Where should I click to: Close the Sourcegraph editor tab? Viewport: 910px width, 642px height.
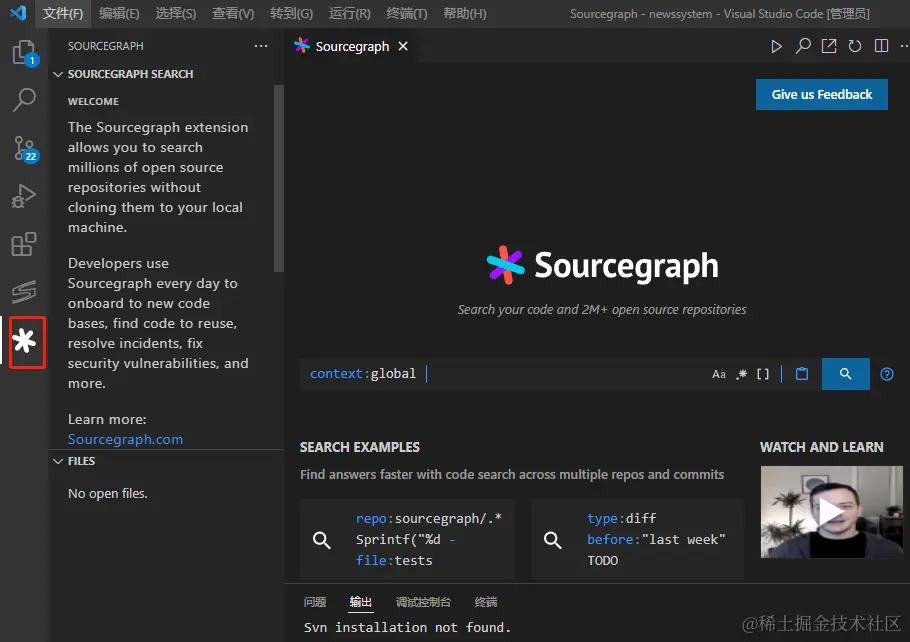(403, 46)
